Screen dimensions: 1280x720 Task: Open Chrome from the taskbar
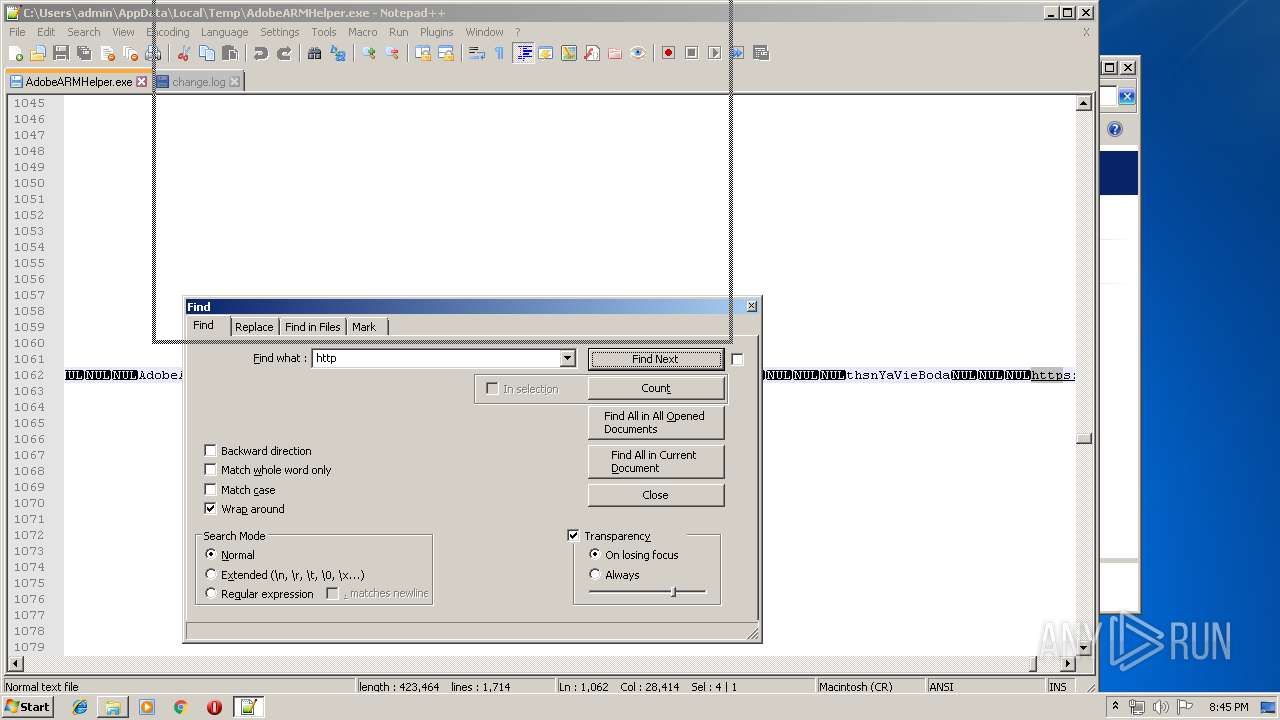point(181,707)
